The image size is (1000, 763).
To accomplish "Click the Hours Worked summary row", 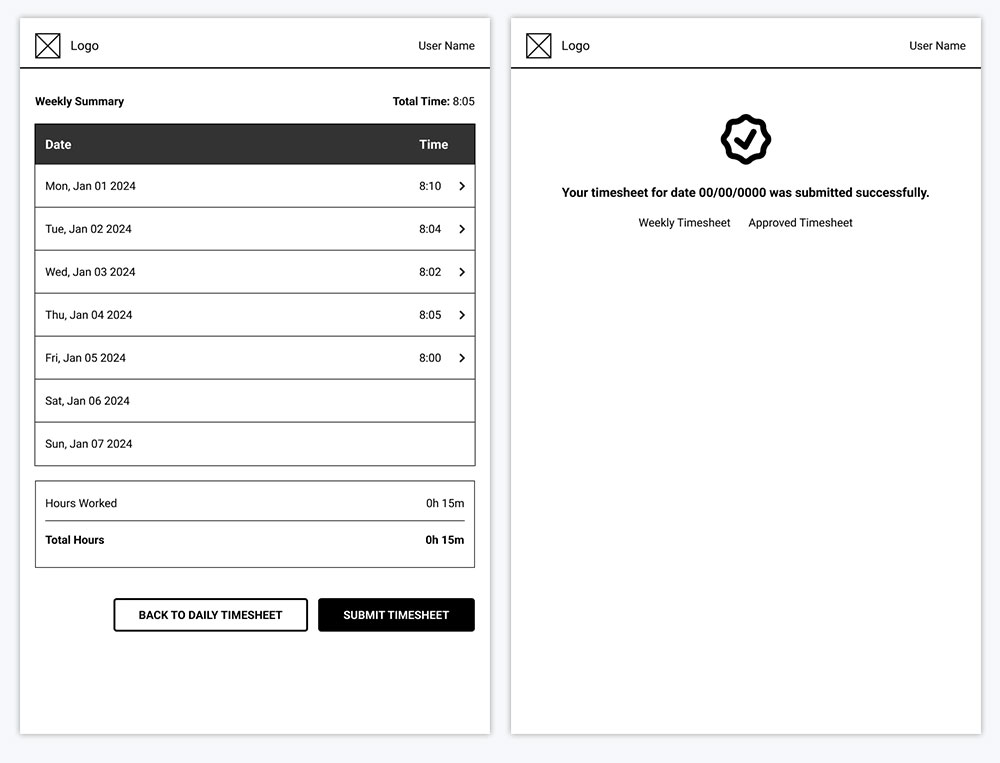I will tap(255, 503).
